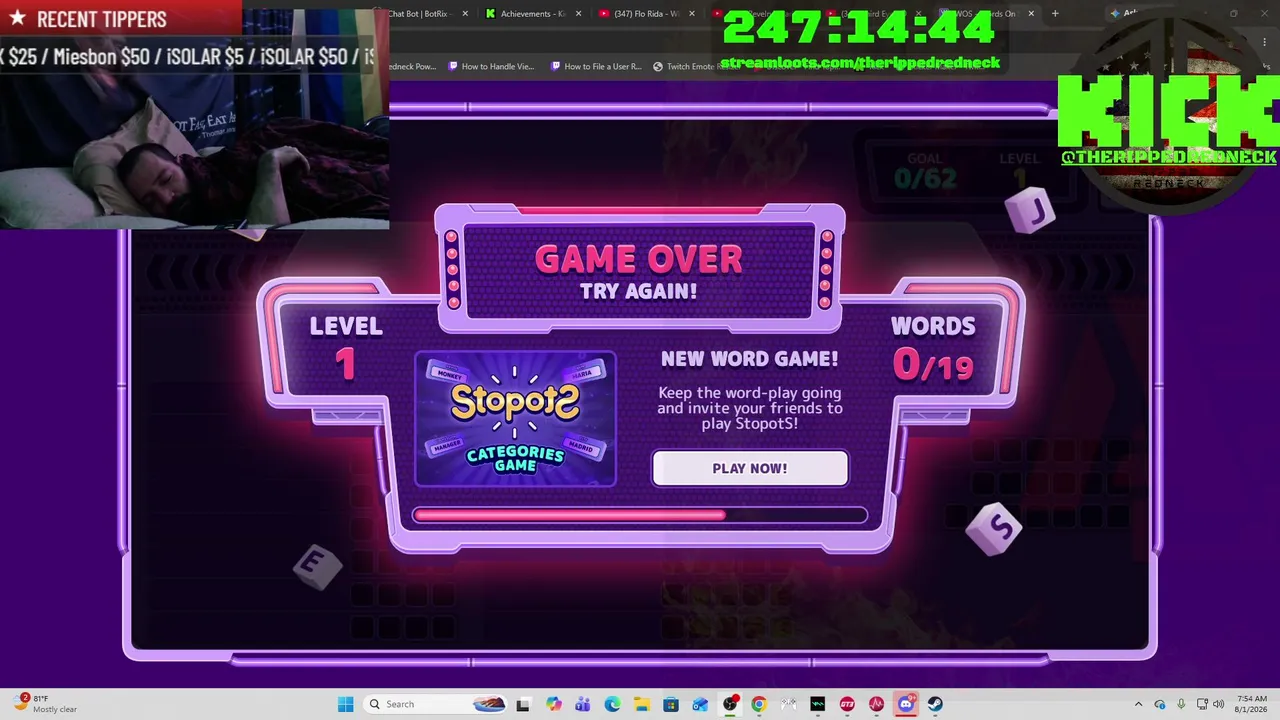Click the PLAY NOW! button
This screenshot has width=1280, height=720.
[750, 468]
